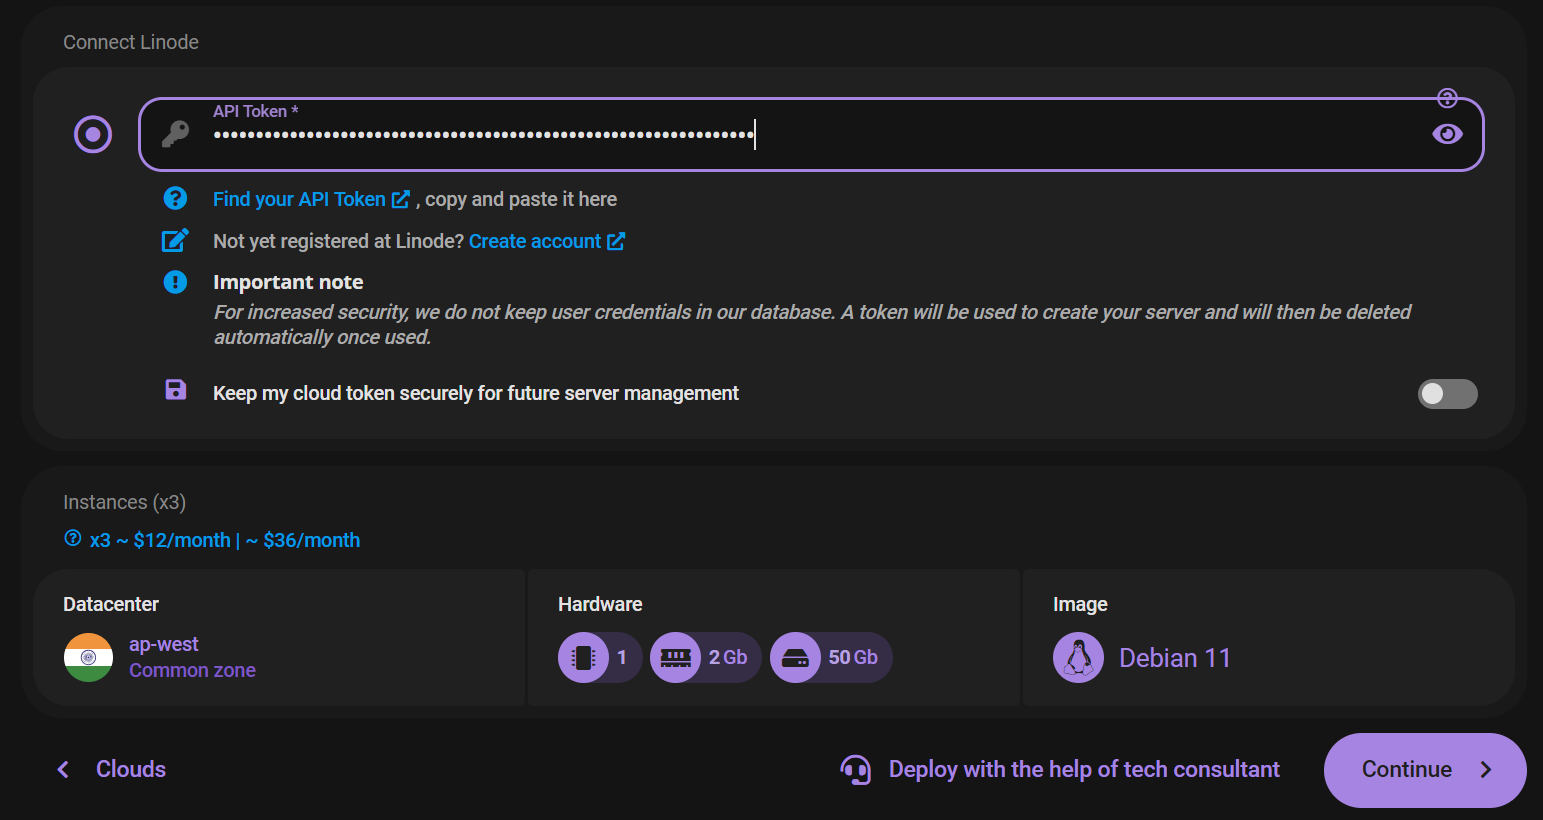Show the API token with eye icon
The image size is (1543, 820).
pyautogui.click(x=1447, y=134)
